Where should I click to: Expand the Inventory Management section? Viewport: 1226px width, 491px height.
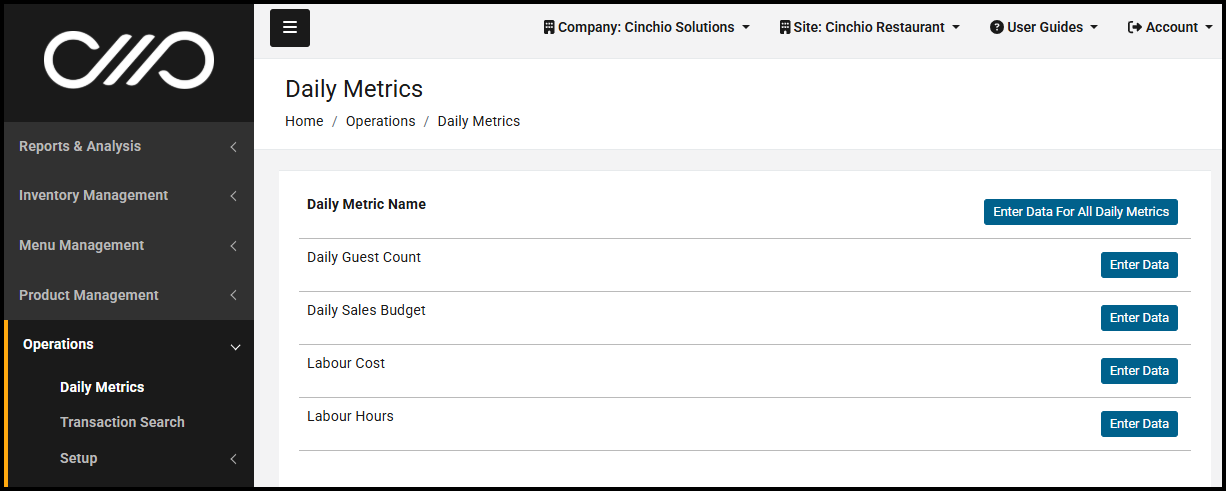tap(128, 196)
